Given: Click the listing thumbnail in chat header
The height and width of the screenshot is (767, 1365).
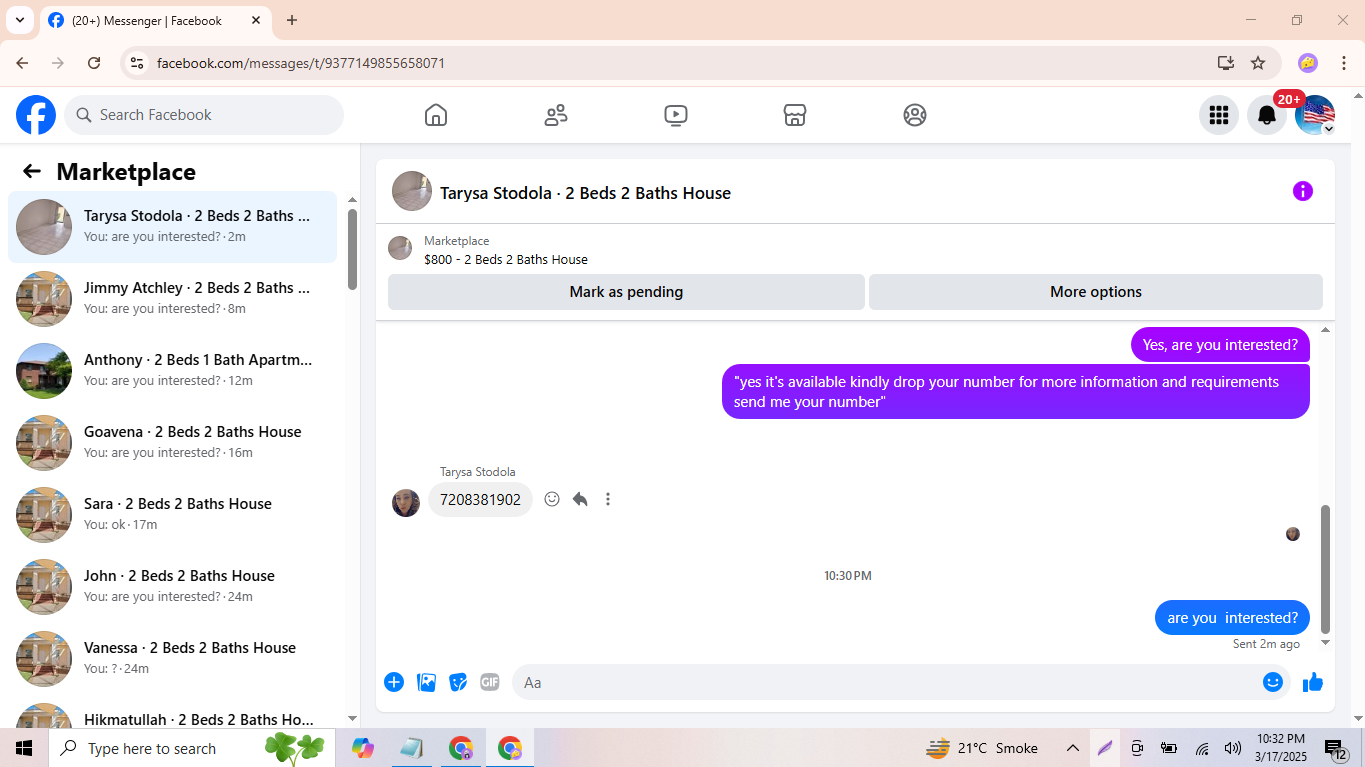Looking at the screenshot, I should pos(412,191).
